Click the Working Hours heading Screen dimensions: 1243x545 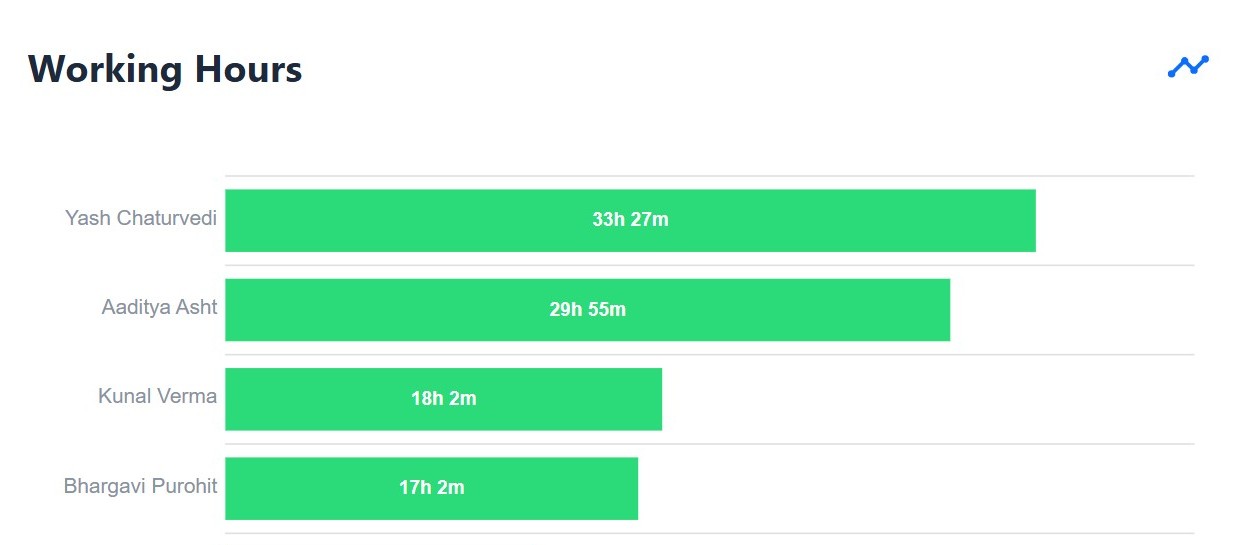(165, 69)
